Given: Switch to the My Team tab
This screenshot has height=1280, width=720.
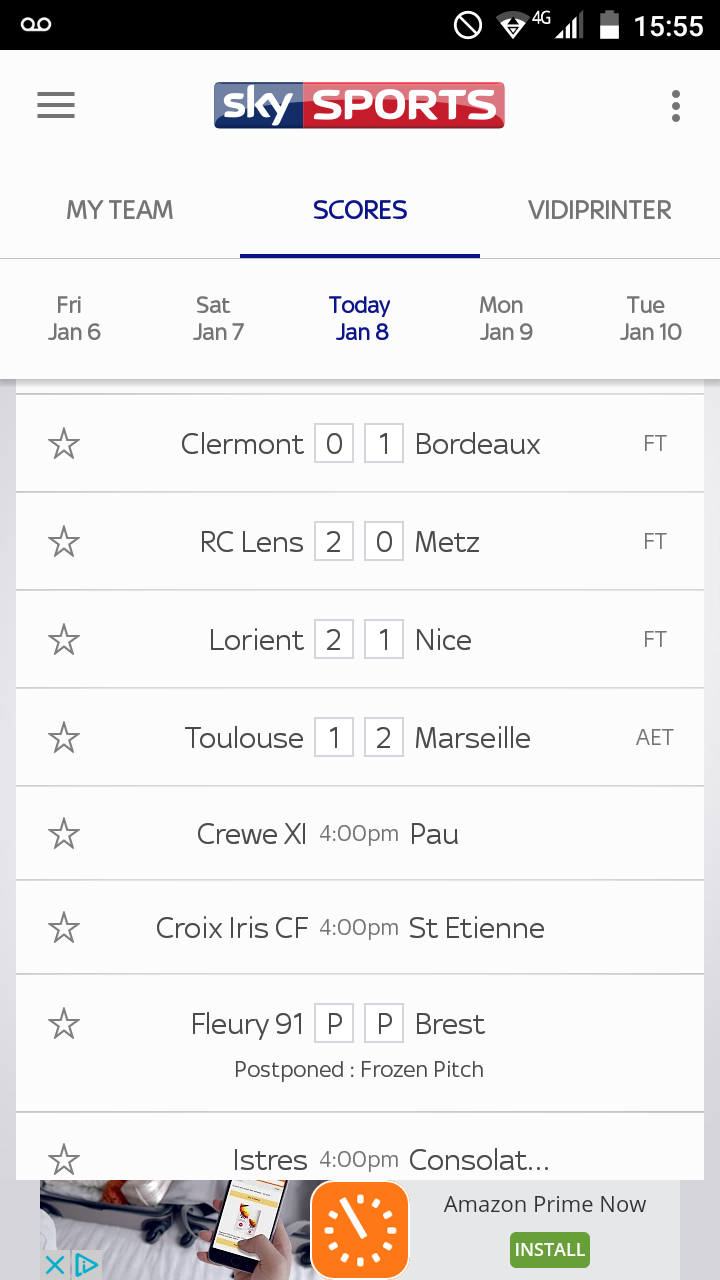Looking at the screenshot, I should point(120,210).
